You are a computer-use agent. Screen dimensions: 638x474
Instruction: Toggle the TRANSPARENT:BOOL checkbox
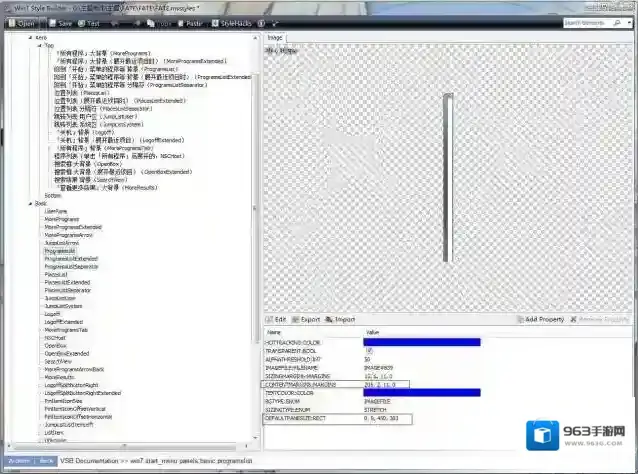(368, 351)
